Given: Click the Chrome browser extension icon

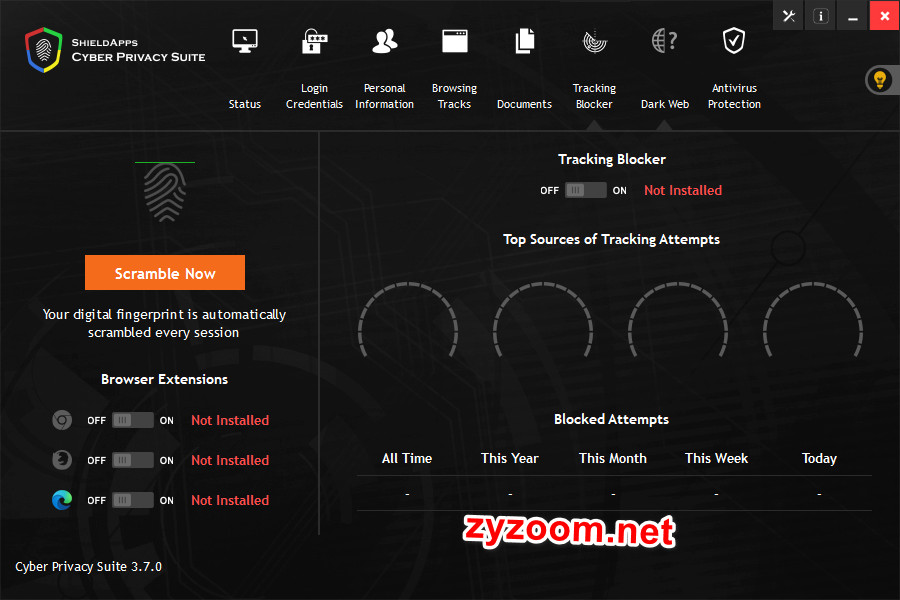Looking at the screenshot, I should click(x=62, y=420).
